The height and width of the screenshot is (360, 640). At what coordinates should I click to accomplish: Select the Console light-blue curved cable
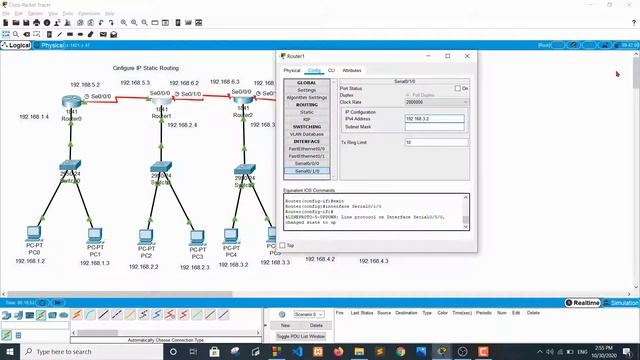(x=90, y=315)
